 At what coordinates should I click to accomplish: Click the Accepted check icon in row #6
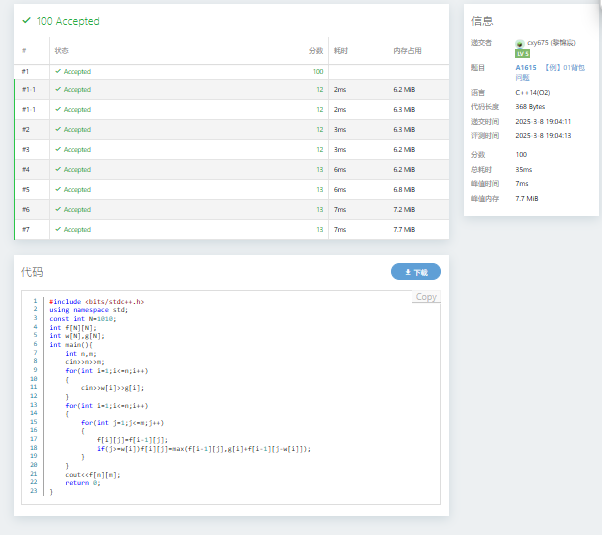(x=58, y=210)
